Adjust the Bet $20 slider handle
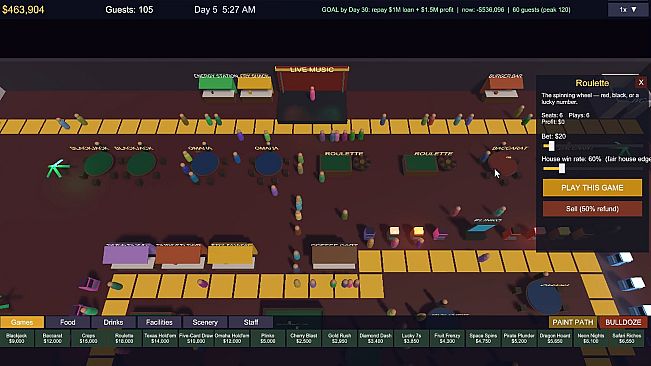This screenshot has width=651, height=366. (x=551, y=146)
